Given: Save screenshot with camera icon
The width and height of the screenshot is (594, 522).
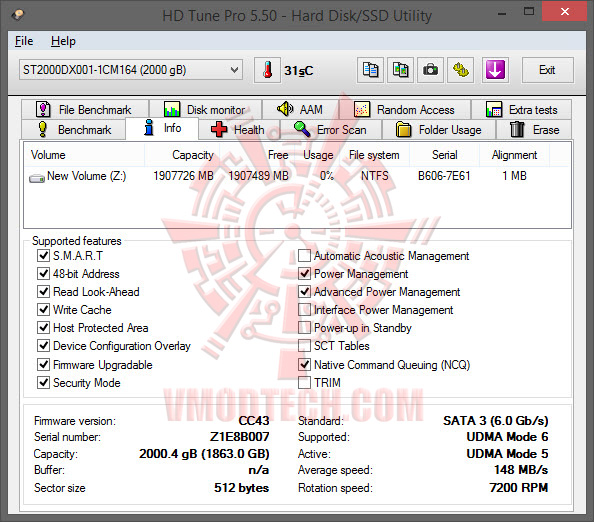Looking at the screenshot, I should click(430, 70).
